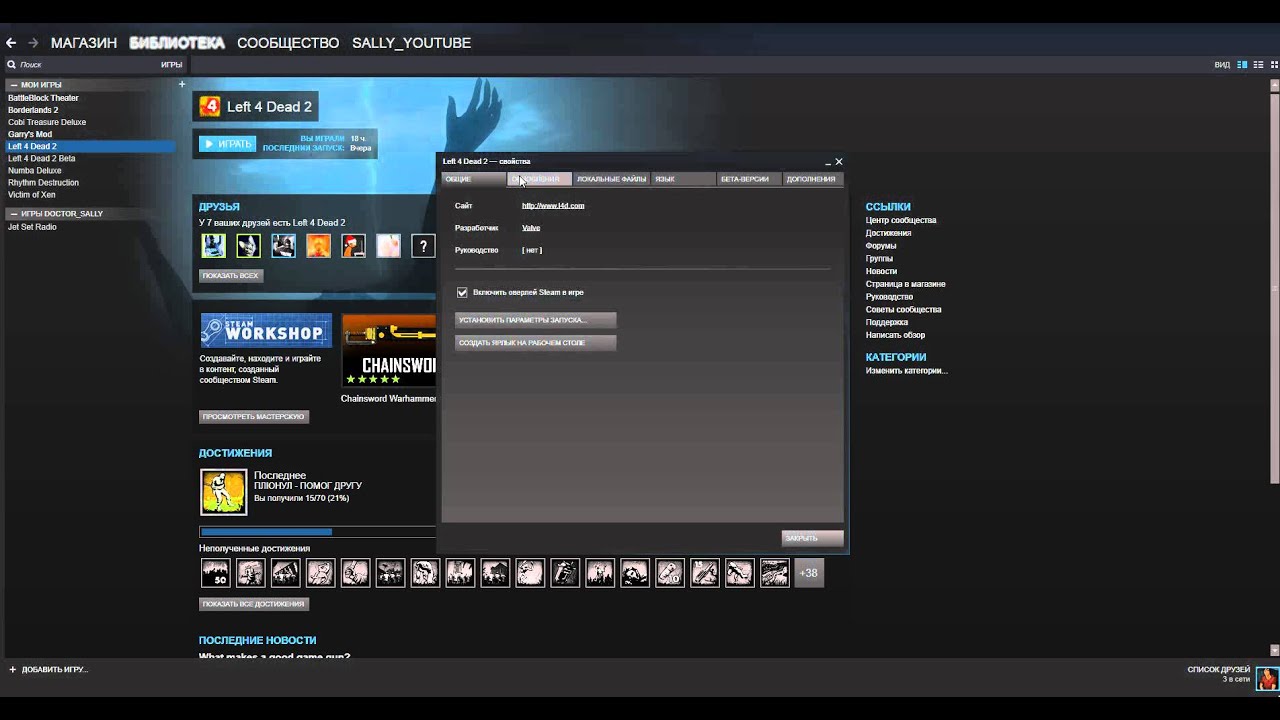Click the plus icon of ДОБАВИТЬ ИГРУ

click(13, 669)
